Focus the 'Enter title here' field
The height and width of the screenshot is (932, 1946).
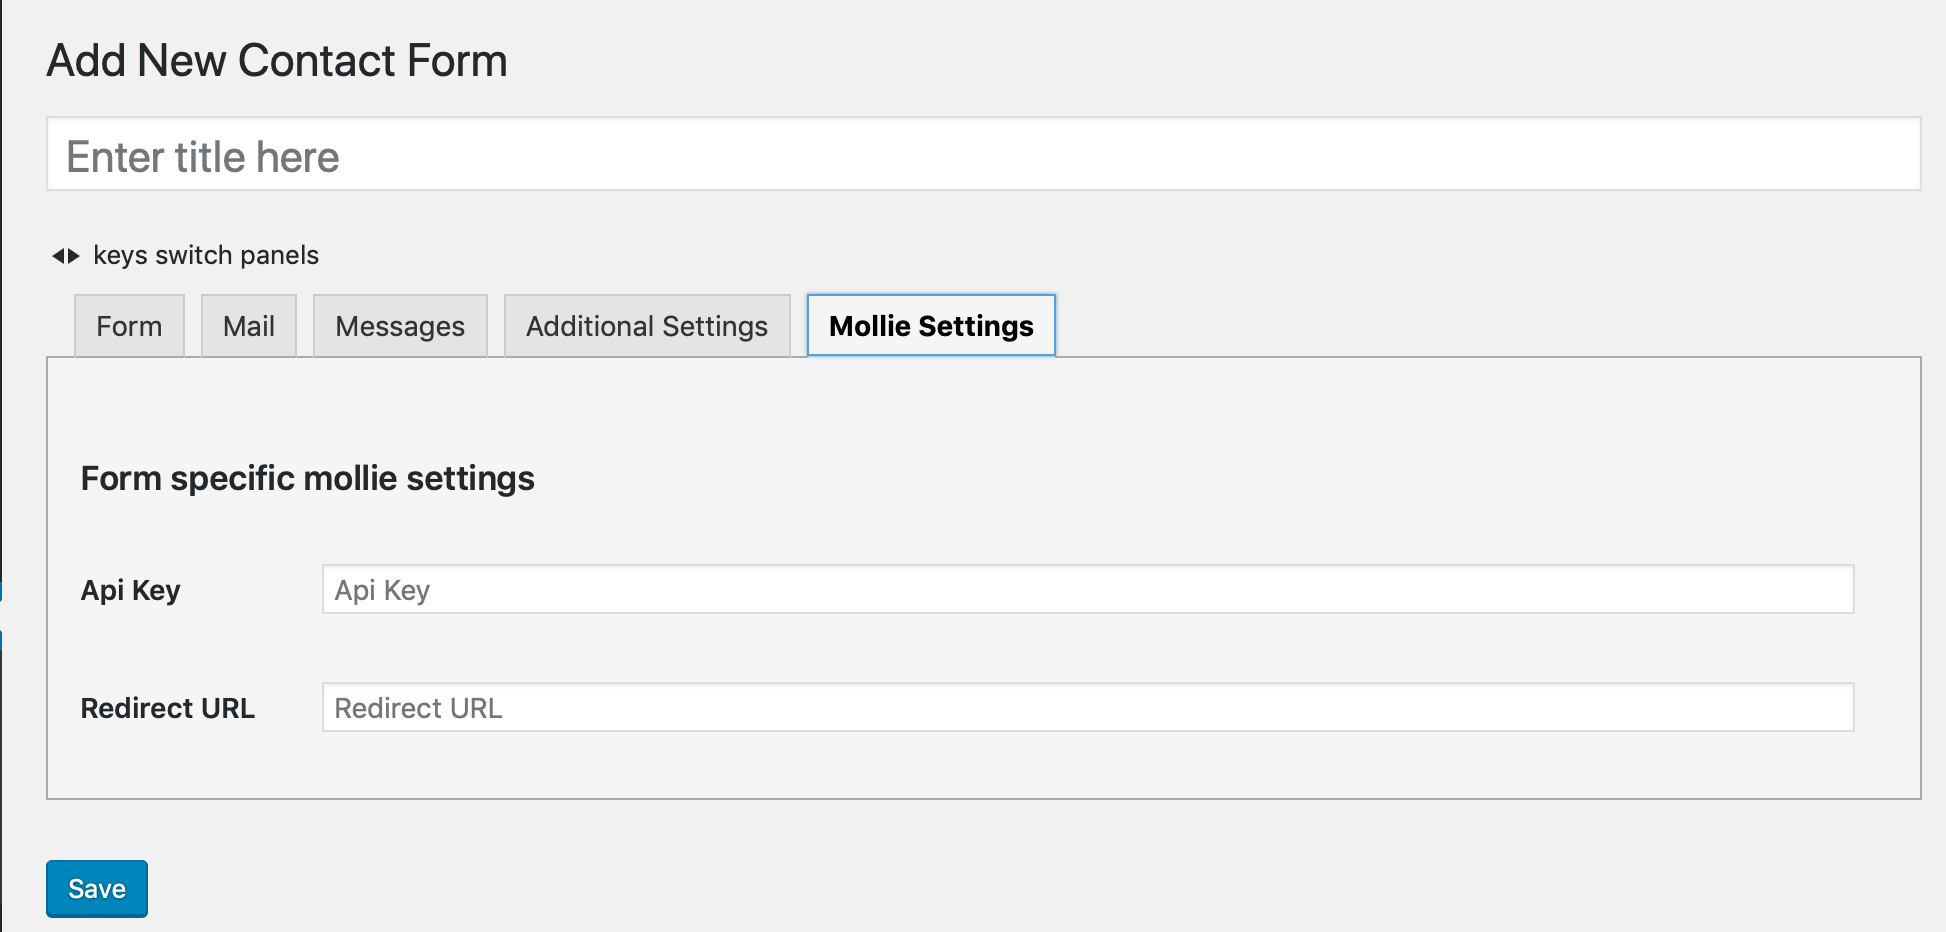click(x=983, y=155)
